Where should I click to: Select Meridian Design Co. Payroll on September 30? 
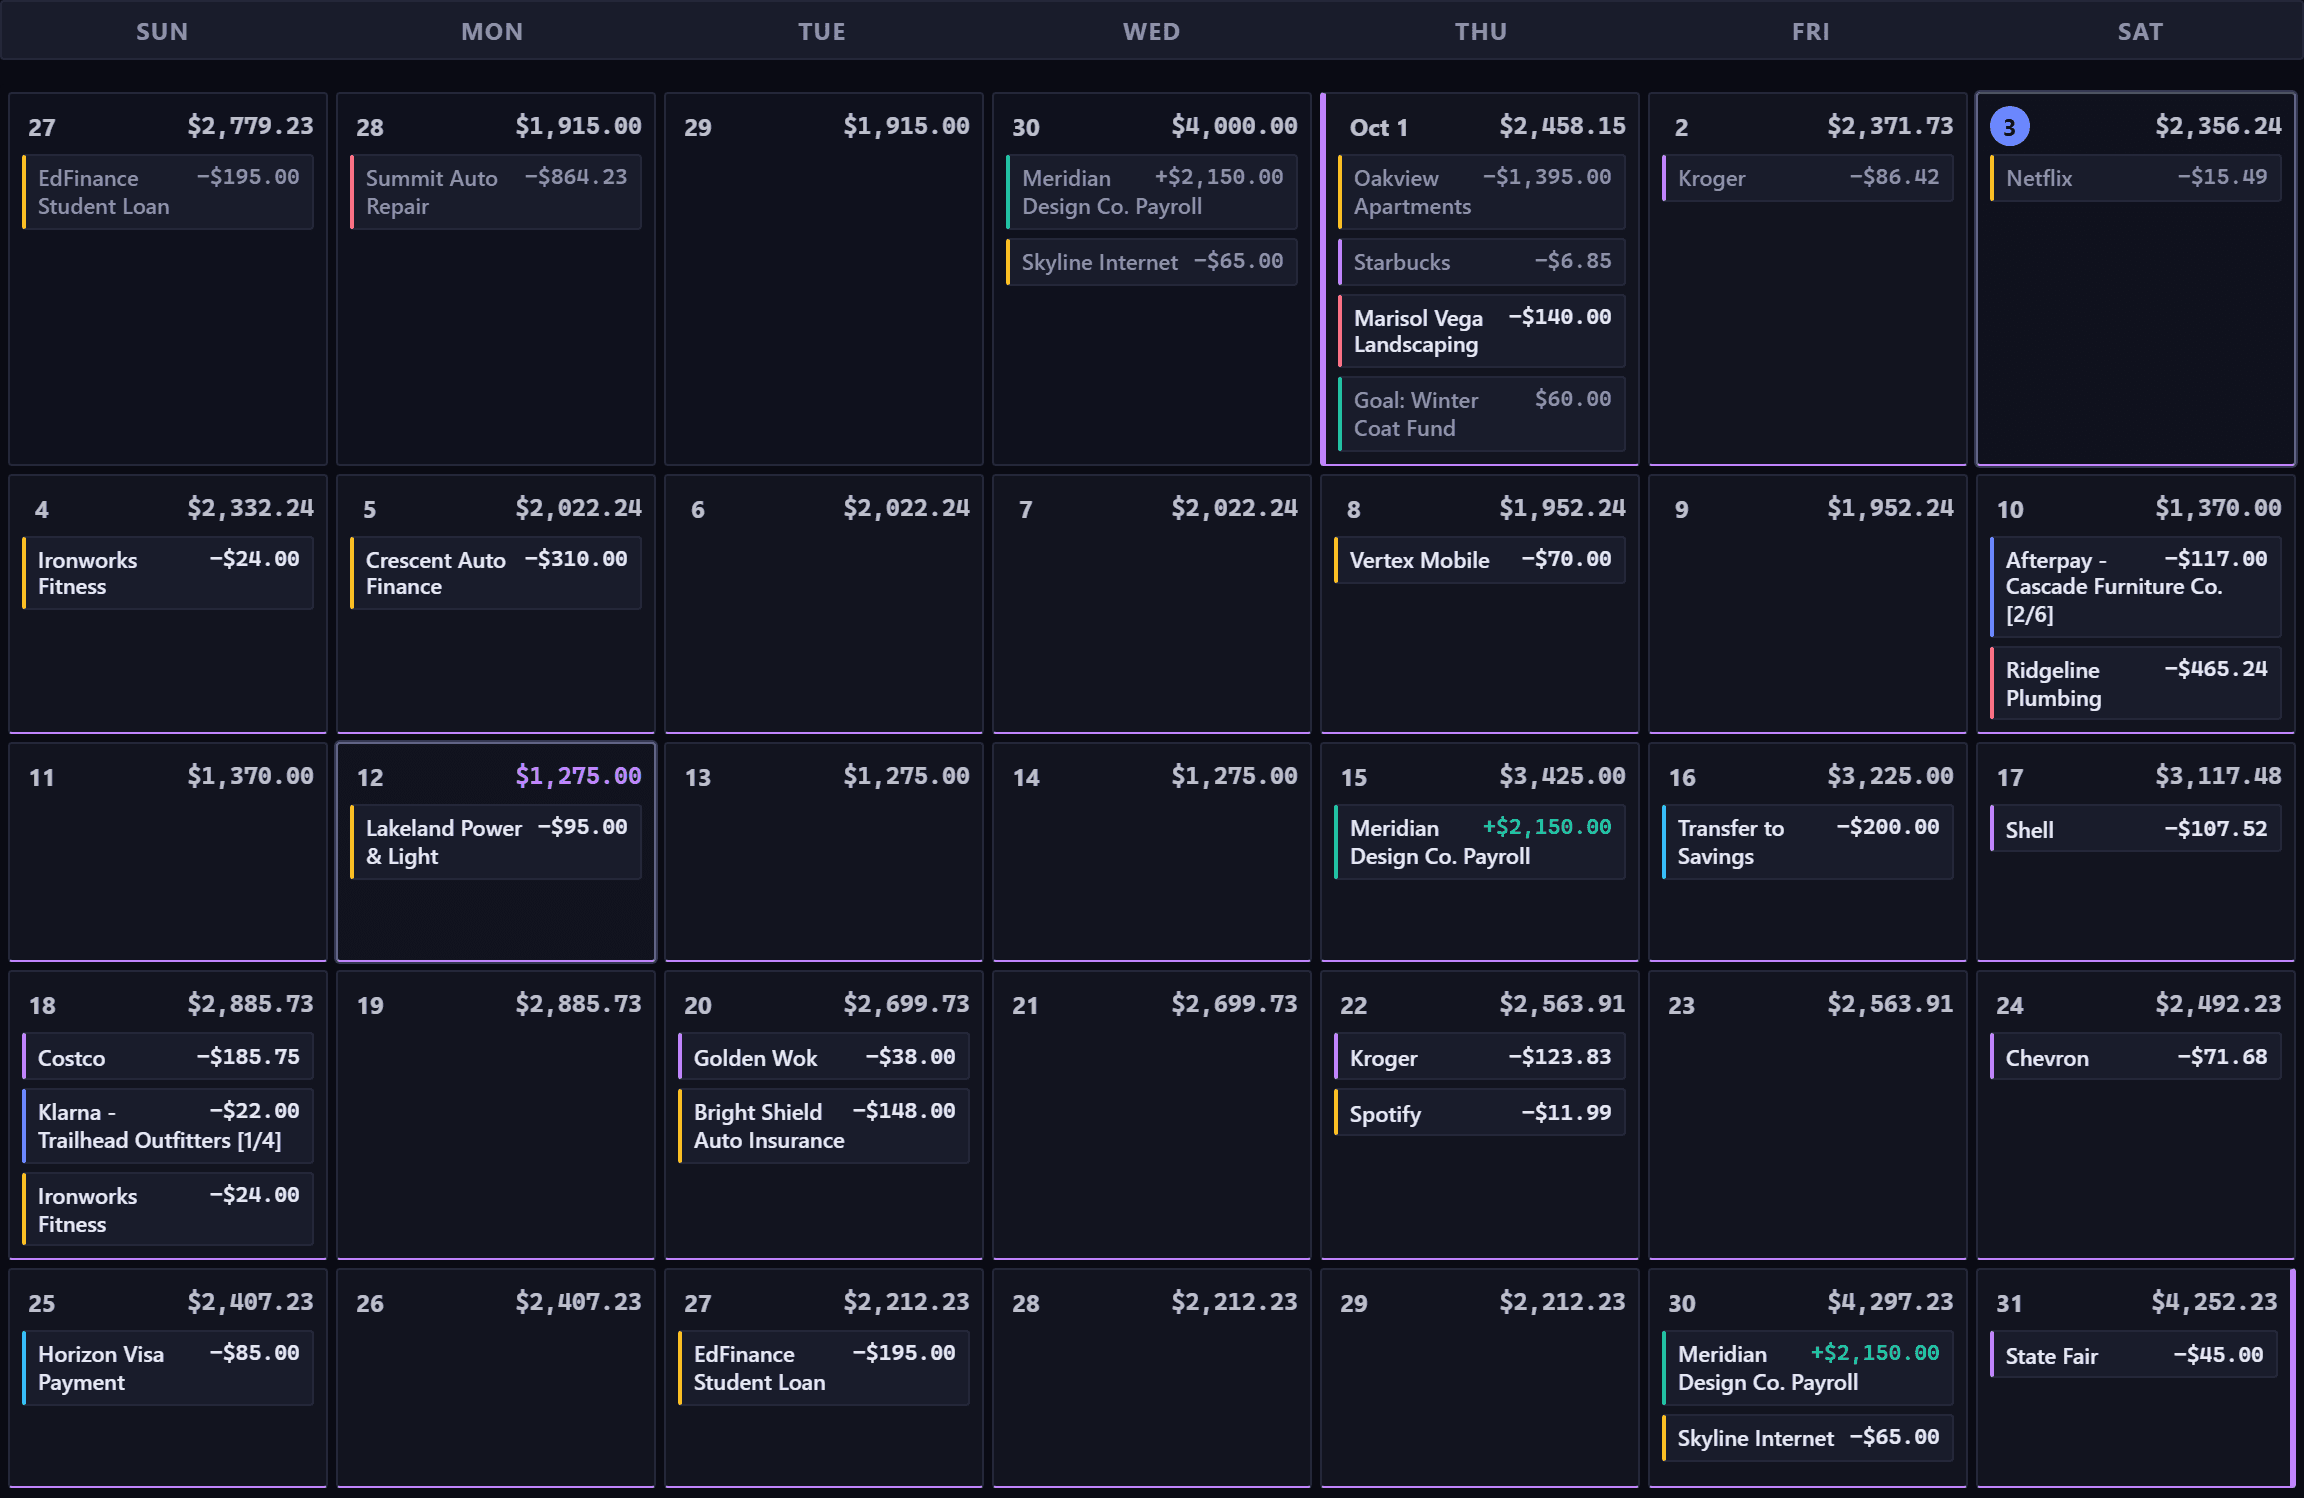tap(1151, 192)
